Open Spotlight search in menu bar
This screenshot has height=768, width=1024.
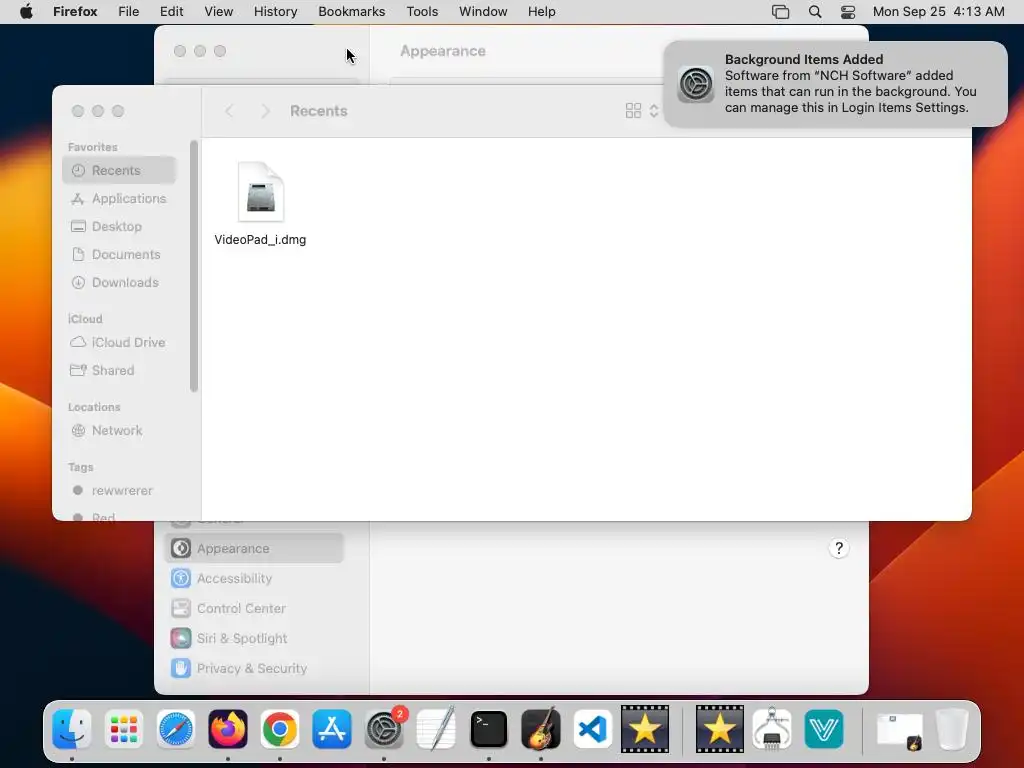click(815, 12)
